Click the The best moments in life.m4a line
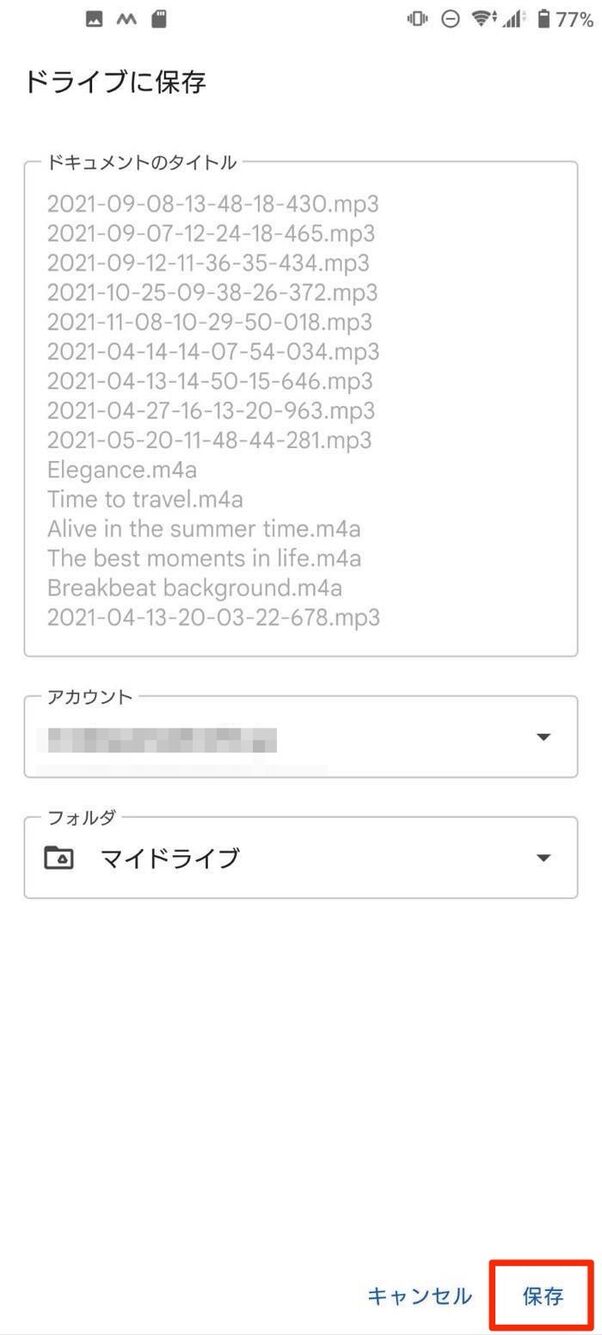The image size is (602, 1335). click(x=204, y=558)
